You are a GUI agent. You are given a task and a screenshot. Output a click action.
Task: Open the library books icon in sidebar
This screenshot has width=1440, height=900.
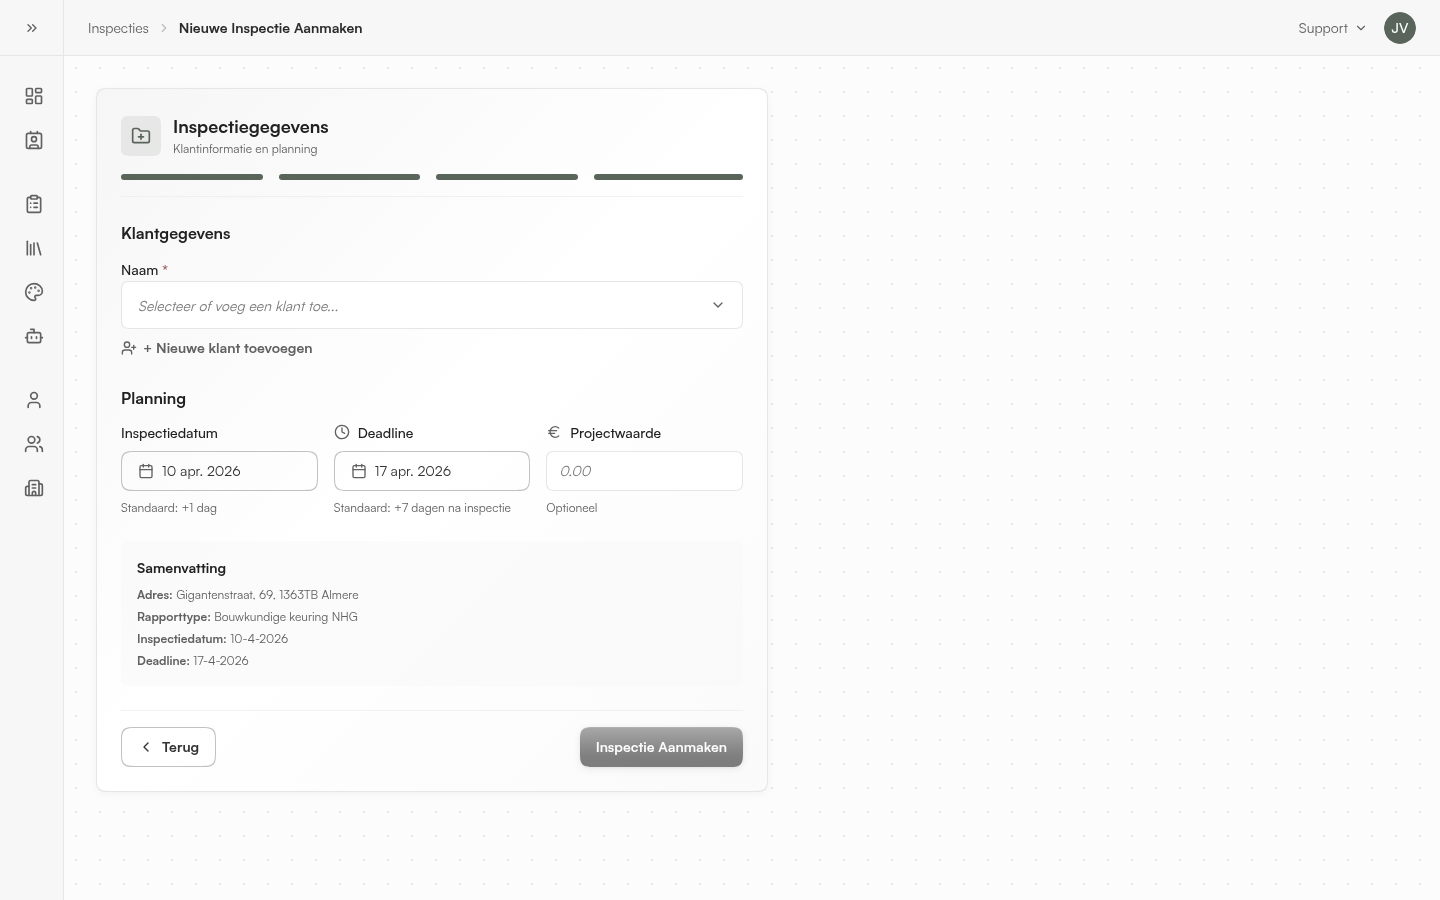[x=34, y=248]
